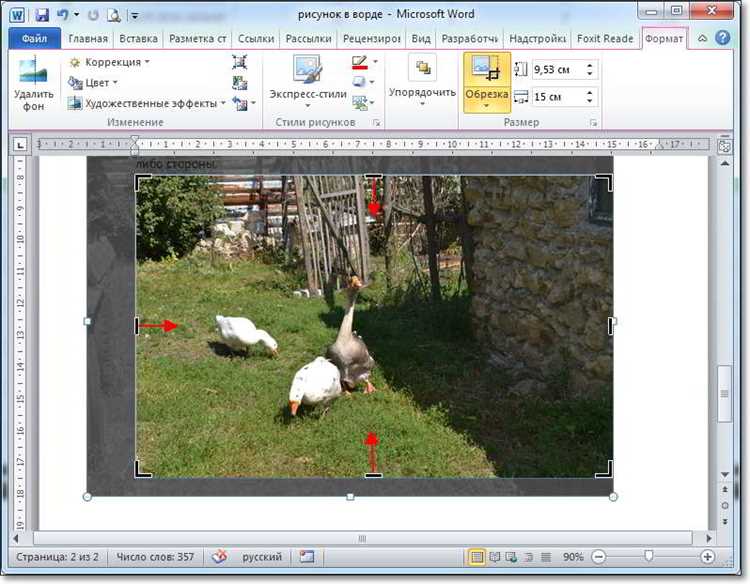Image resolution: width=750 pixels, height=584 pixels.
Task: Switch to the Вид tab
Action: 421,39
